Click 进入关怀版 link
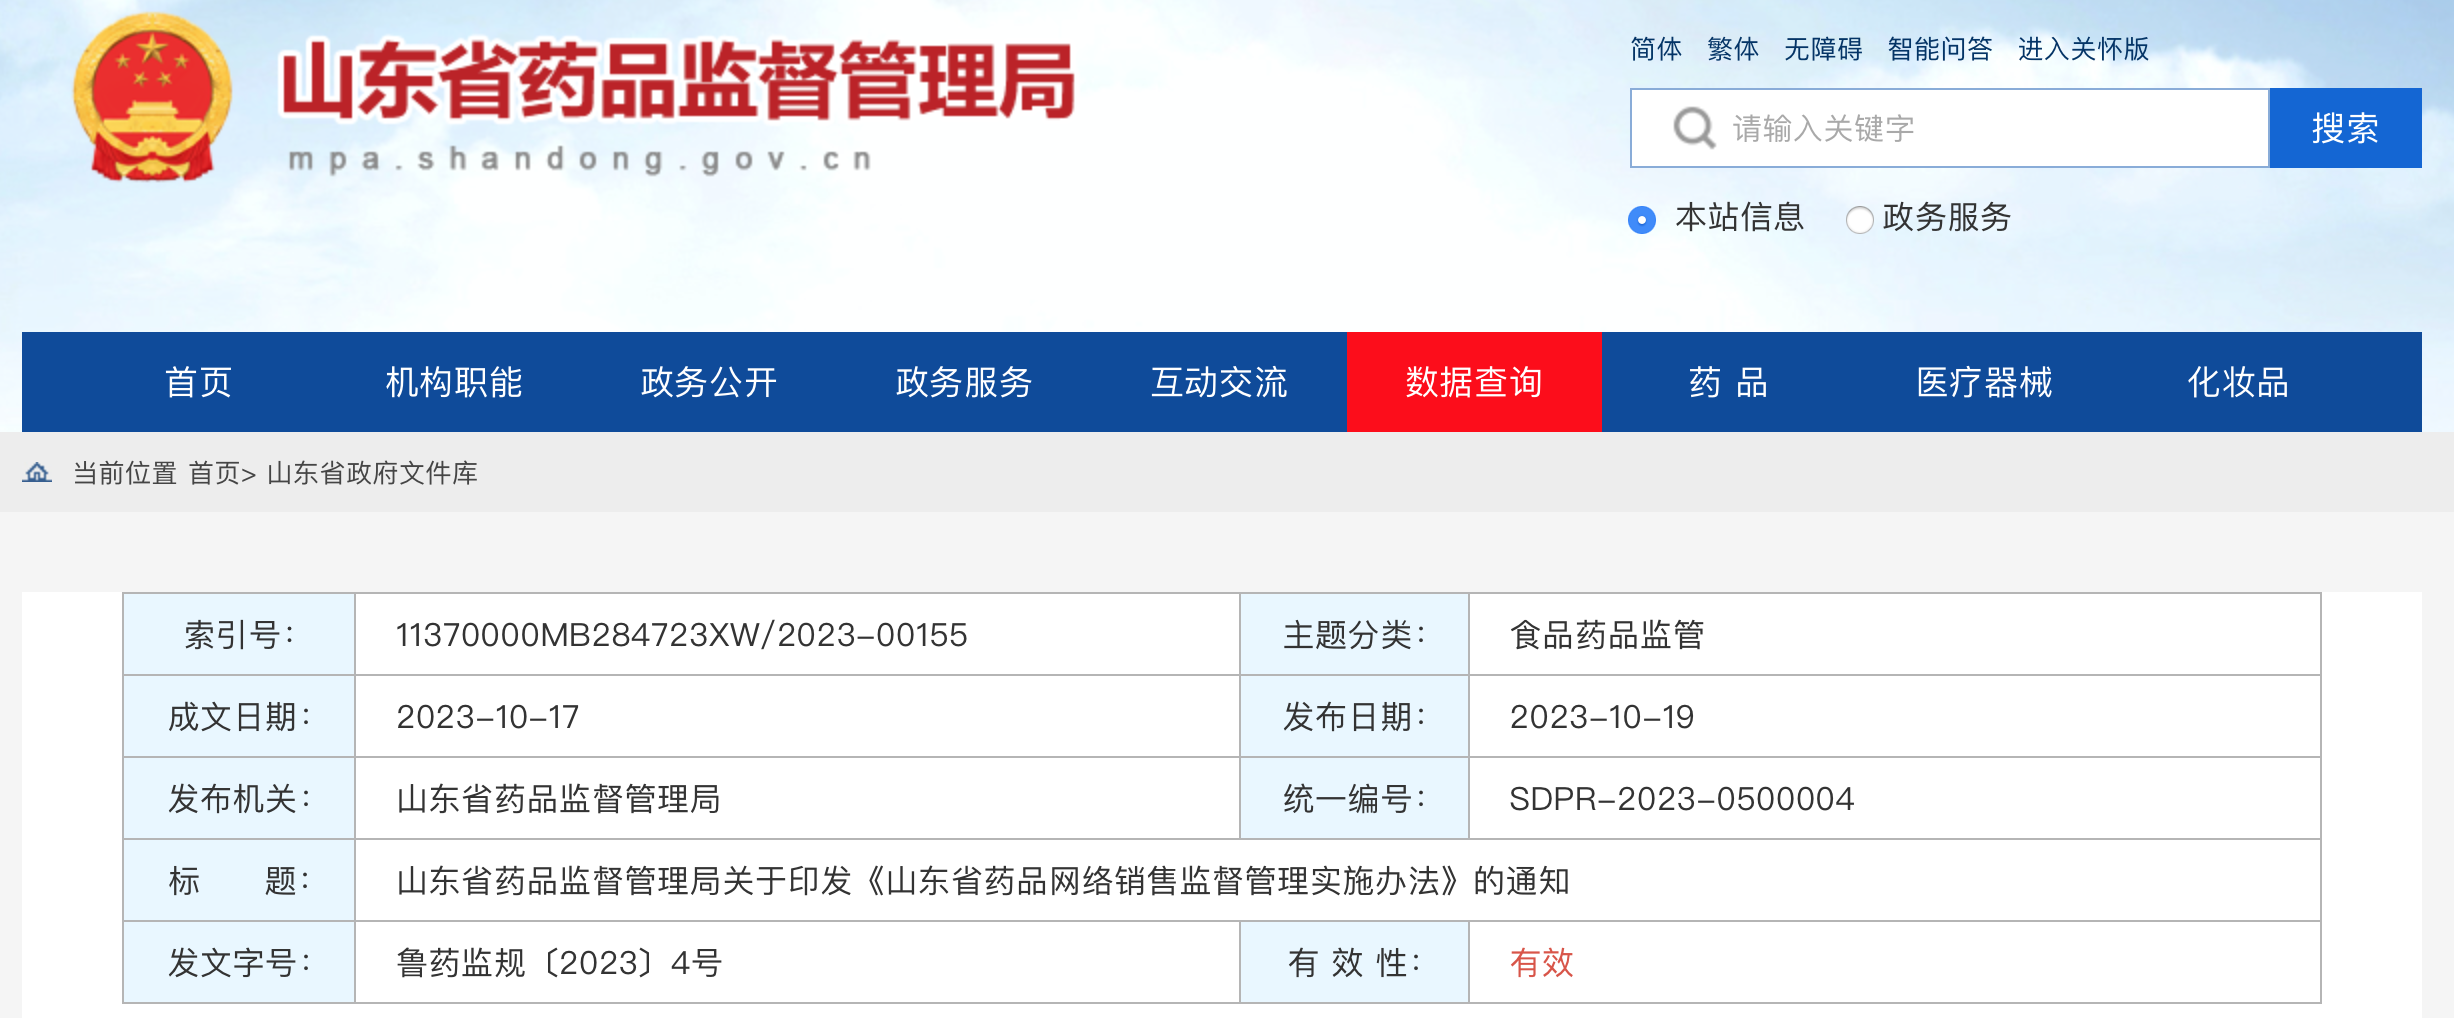Image resolution: width=2454 pixels, height=1018 pixels. [2083, 49]
